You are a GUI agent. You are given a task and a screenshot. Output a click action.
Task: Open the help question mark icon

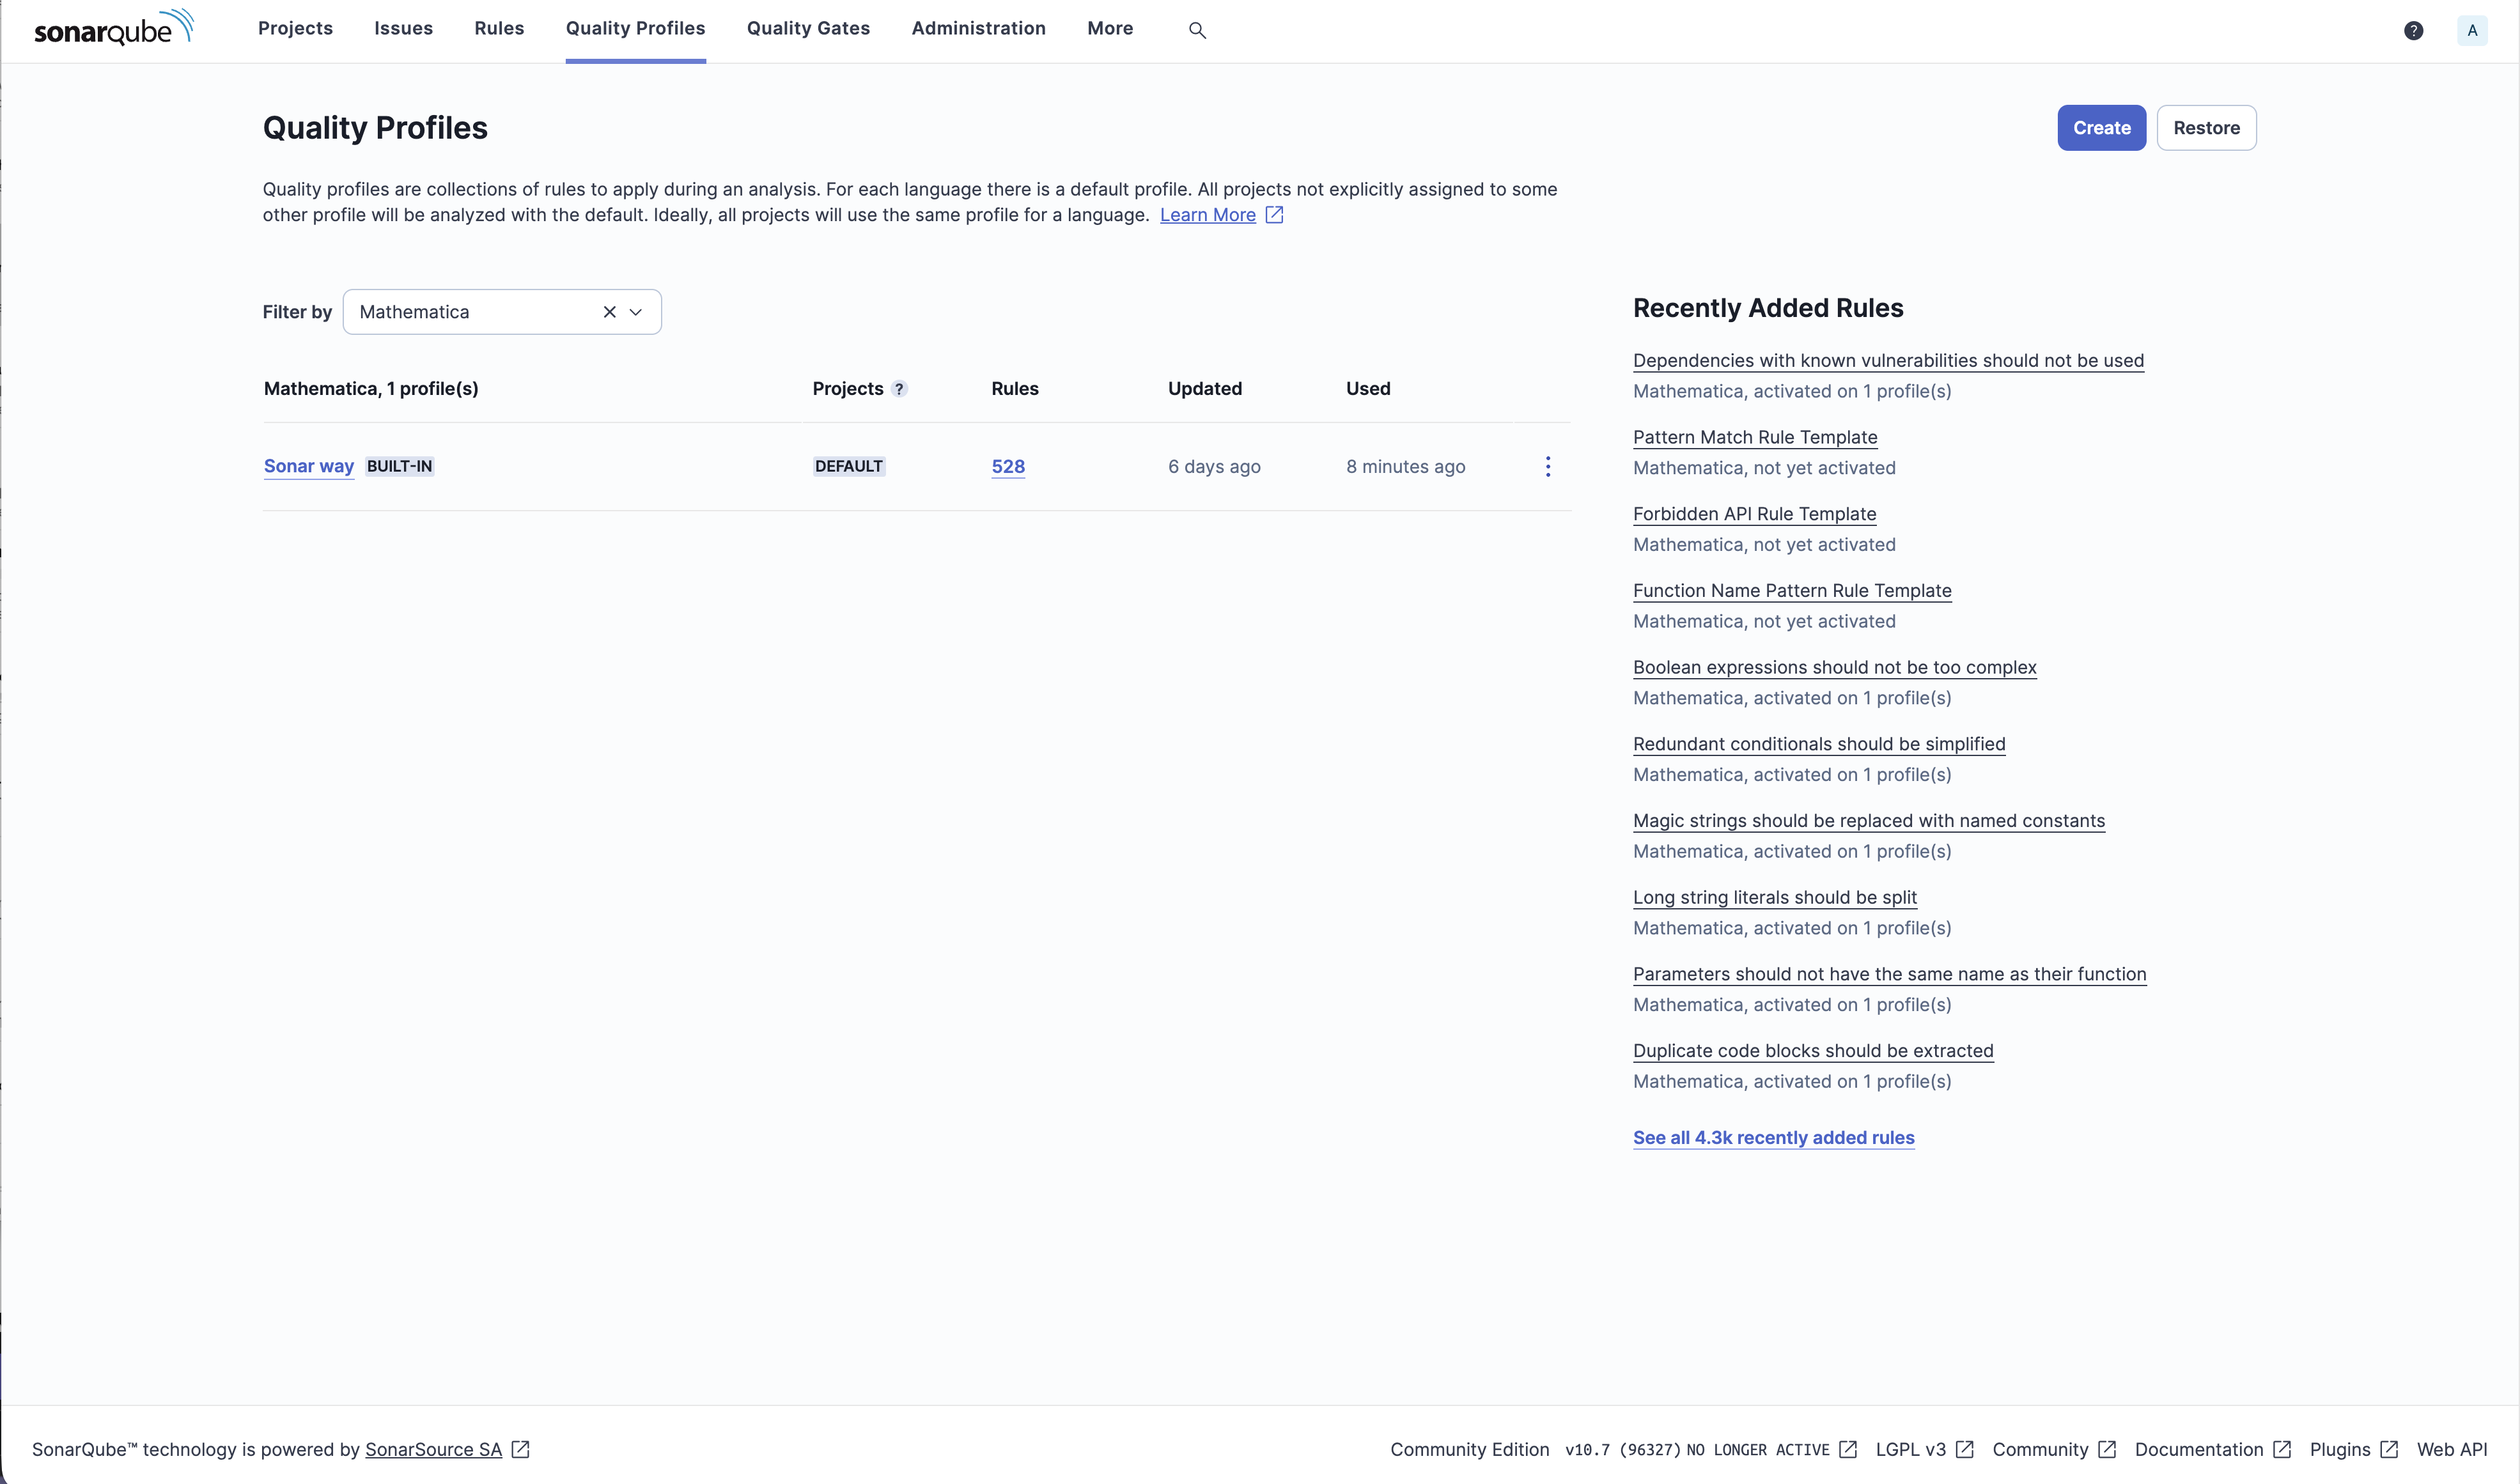click(x=2413, y=30)
